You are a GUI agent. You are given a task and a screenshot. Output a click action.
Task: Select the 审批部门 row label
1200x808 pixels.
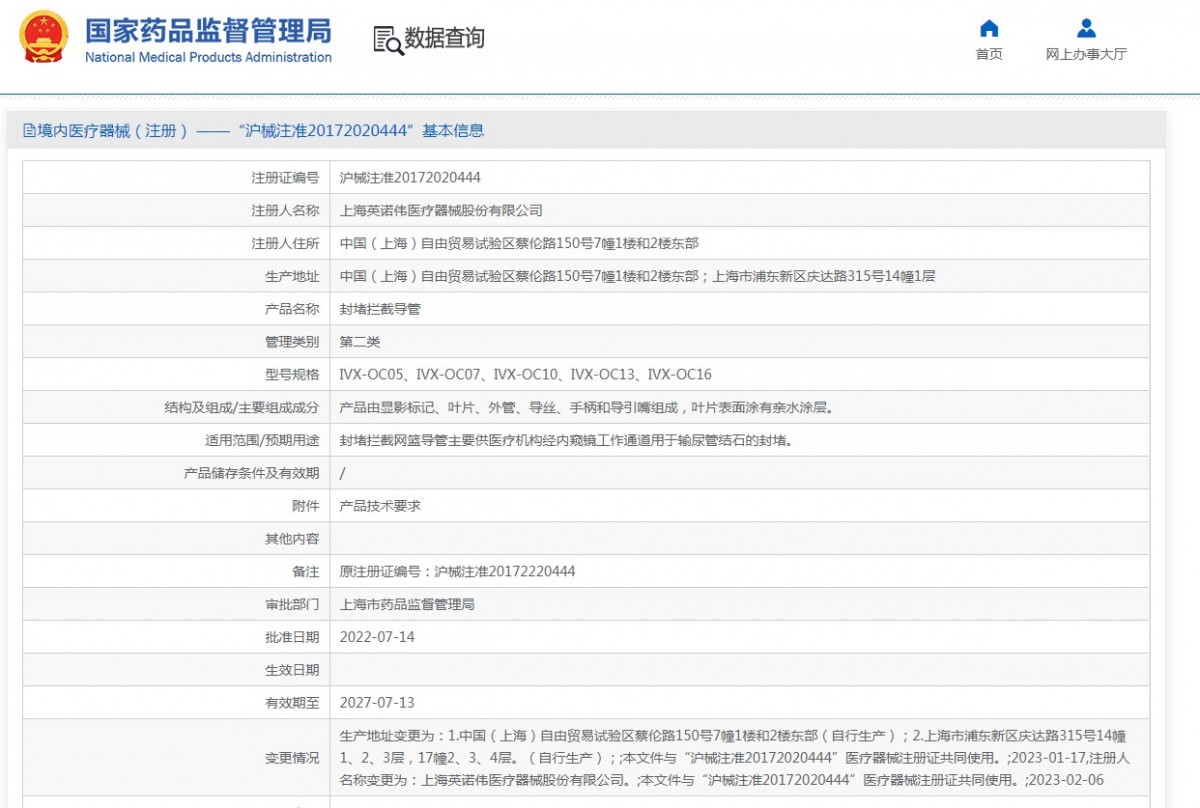(292, 605)
